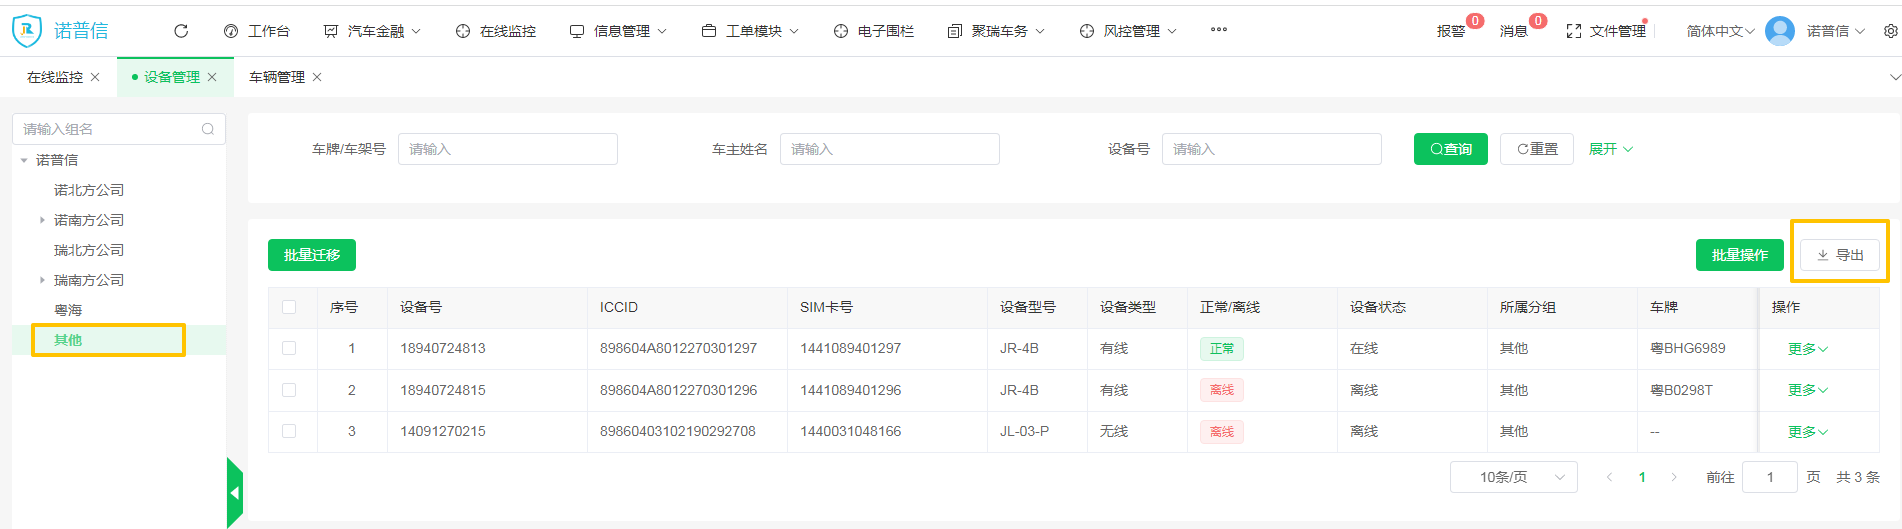Open the more menus ellipsis icon
This screenshot has height=529, width=1902.
click(x=1218, y=30)
